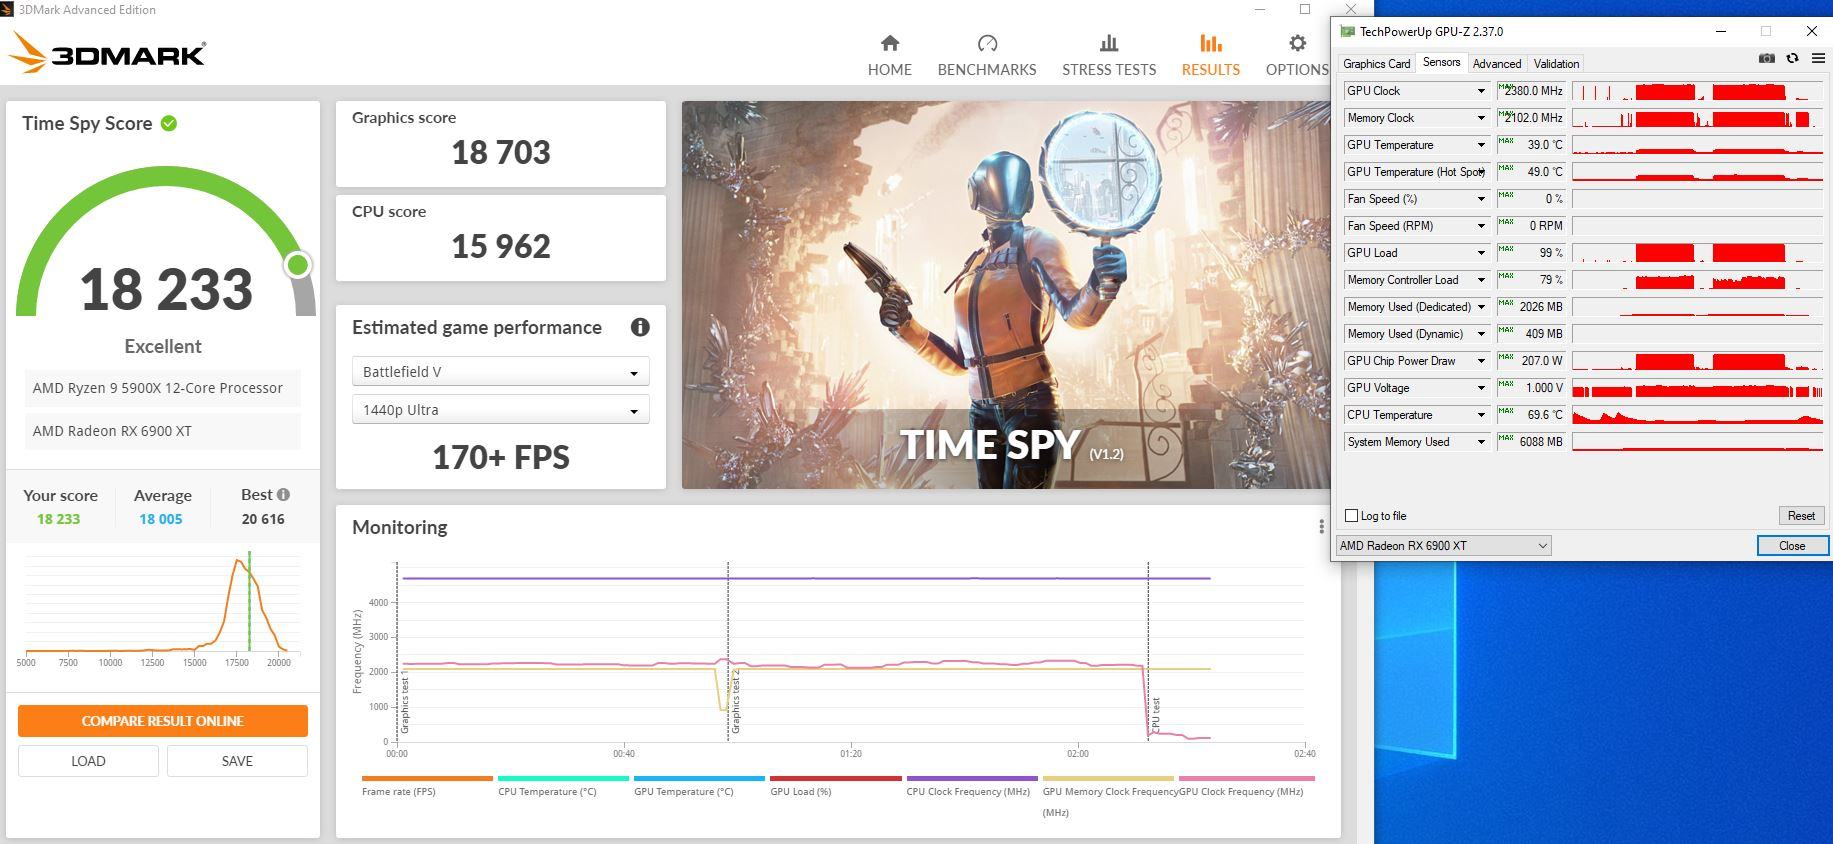Click the CPU score 15 962 value
The image size is (1833, 844).
(500, 246)
